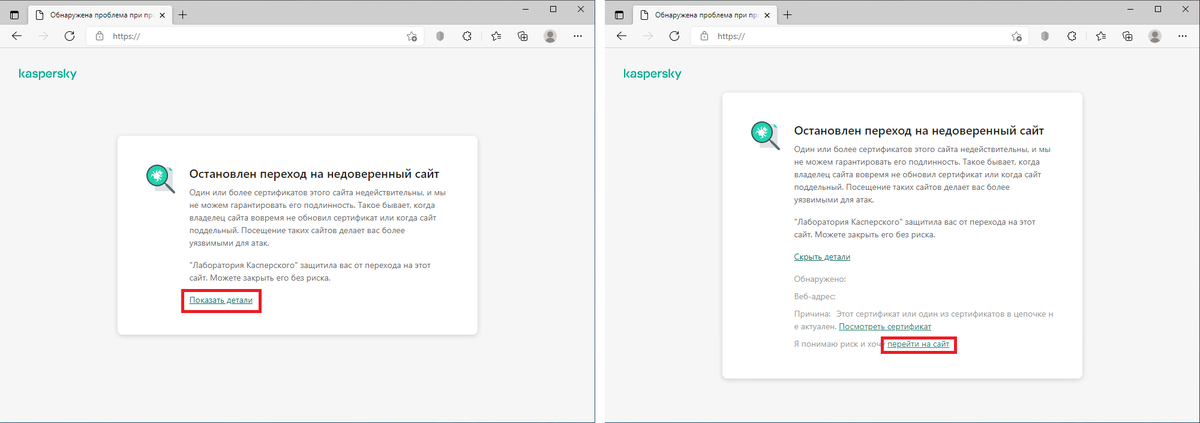Open Extensions puzzle icon in left window
Image resolution: width=1200 pixels, height=423 pixels.
(467, 36)
